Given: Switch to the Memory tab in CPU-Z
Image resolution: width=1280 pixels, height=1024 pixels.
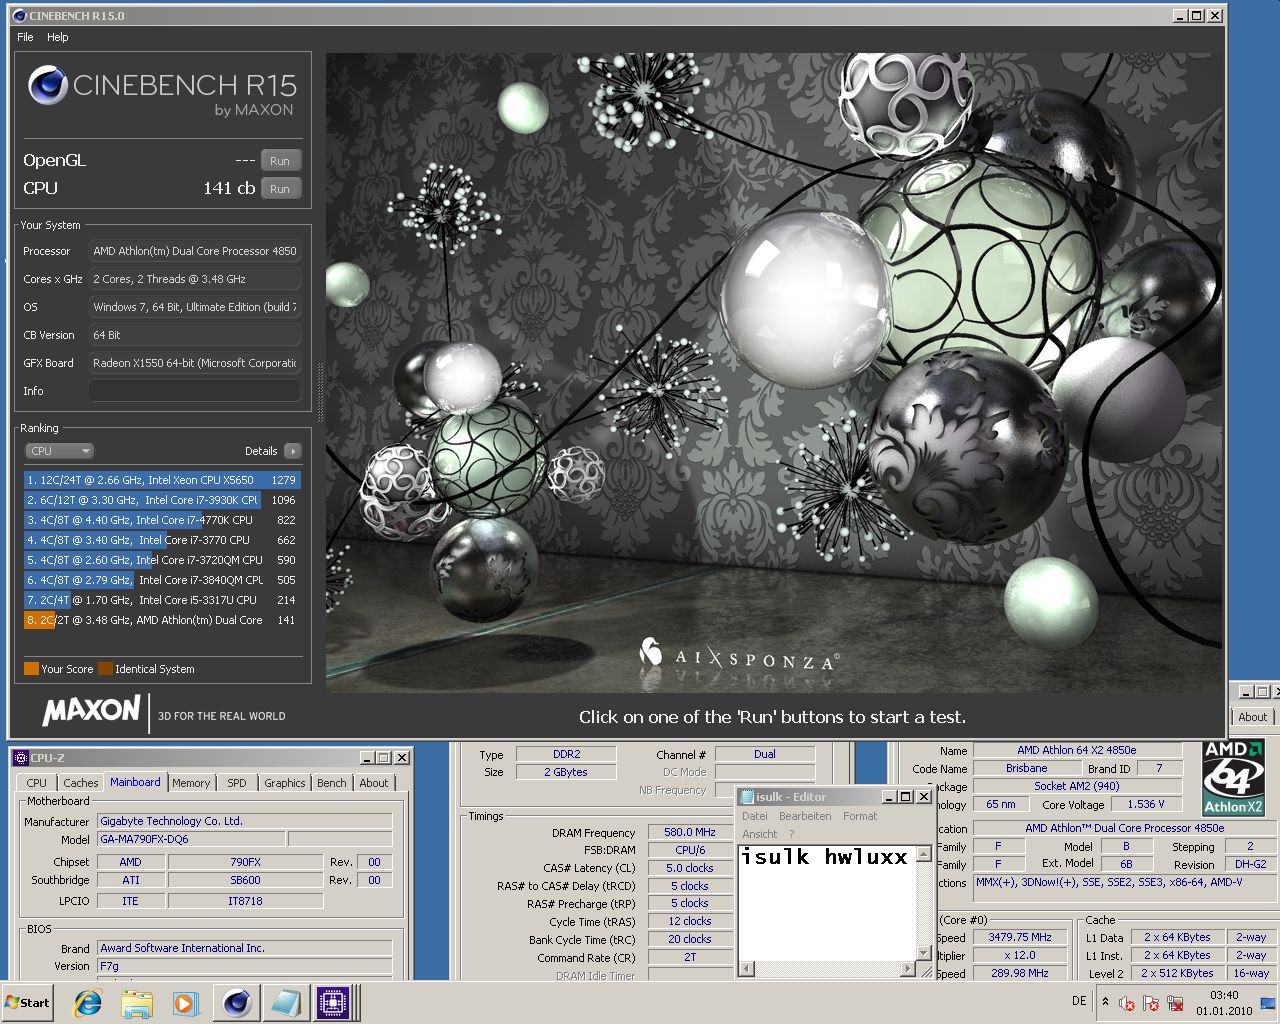Looking at the screenshot, I should click(x=191, y=783).
